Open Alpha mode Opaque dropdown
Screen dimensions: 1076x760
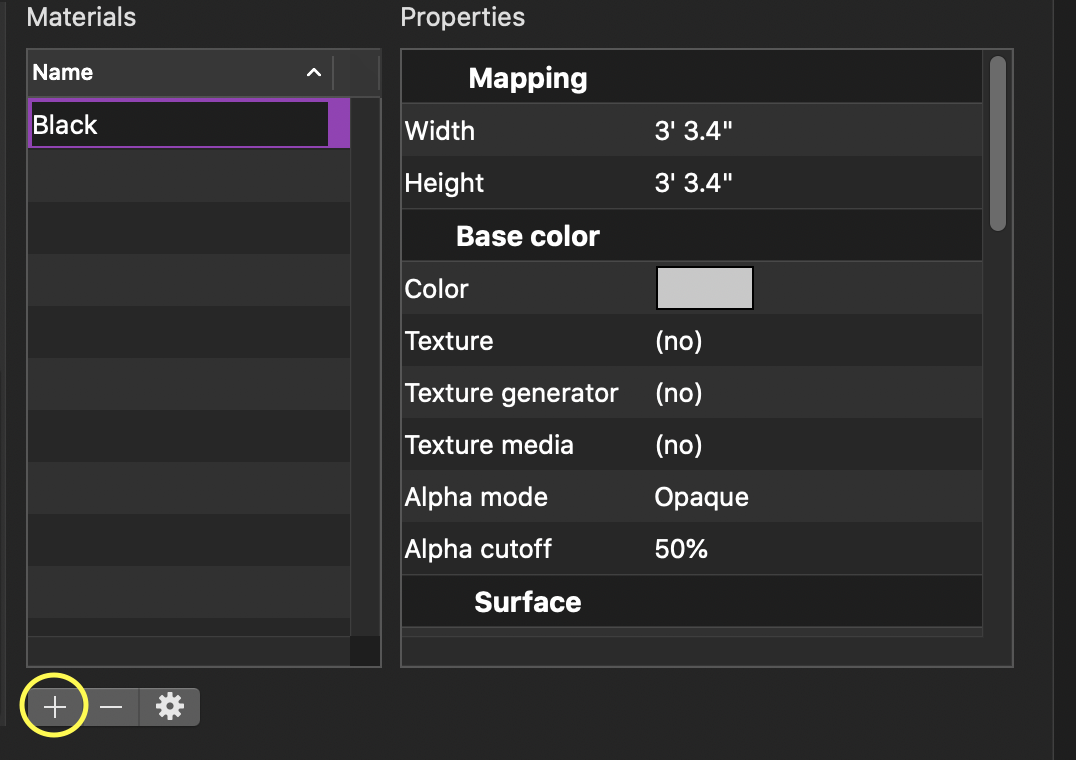click(x=701, y=497)
